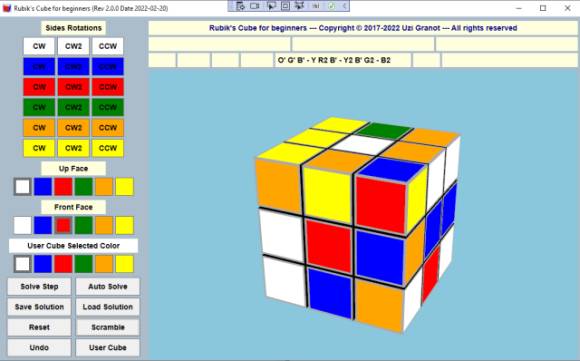This screenshot has width=580, height=361.
Task: Pick orange in User Cube Selected Color
Action: click(x=104, y=264)
